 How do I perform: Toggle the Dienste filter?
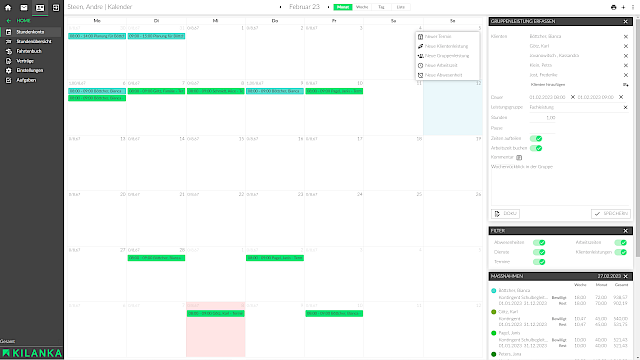[539, 252]
